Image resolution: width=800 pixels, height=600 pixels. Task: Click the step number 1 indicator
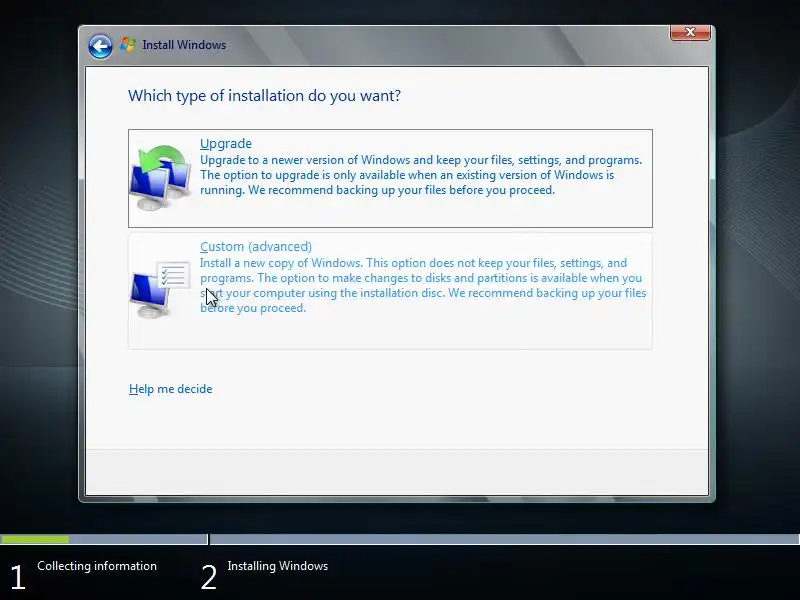point(18,578)
